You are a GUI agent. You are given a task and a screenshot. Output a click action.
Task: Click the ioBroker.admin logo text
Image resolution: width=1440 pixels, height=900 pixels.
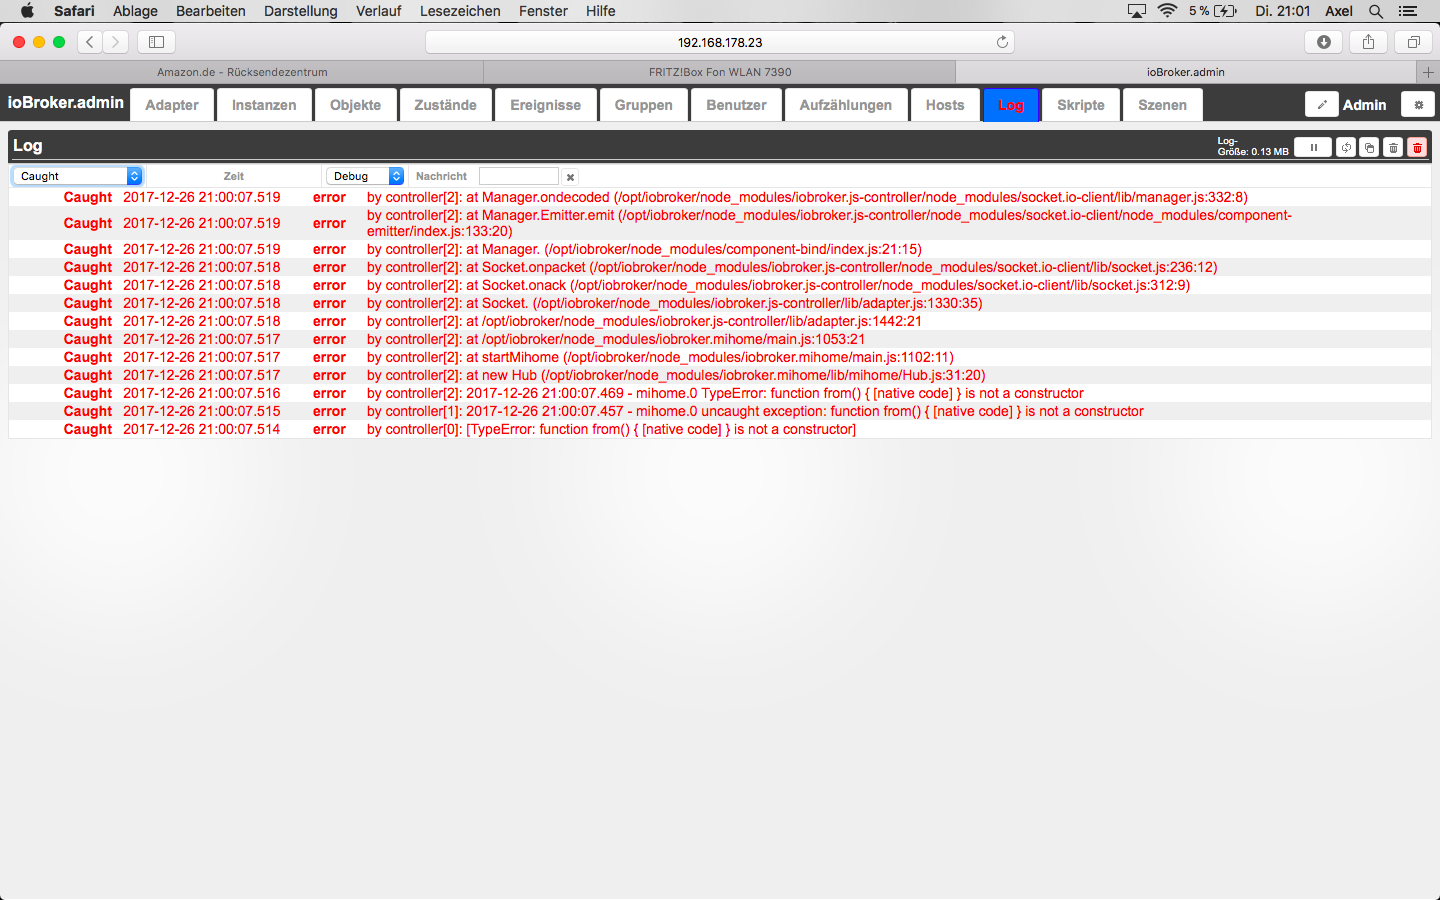pos(66,102)
